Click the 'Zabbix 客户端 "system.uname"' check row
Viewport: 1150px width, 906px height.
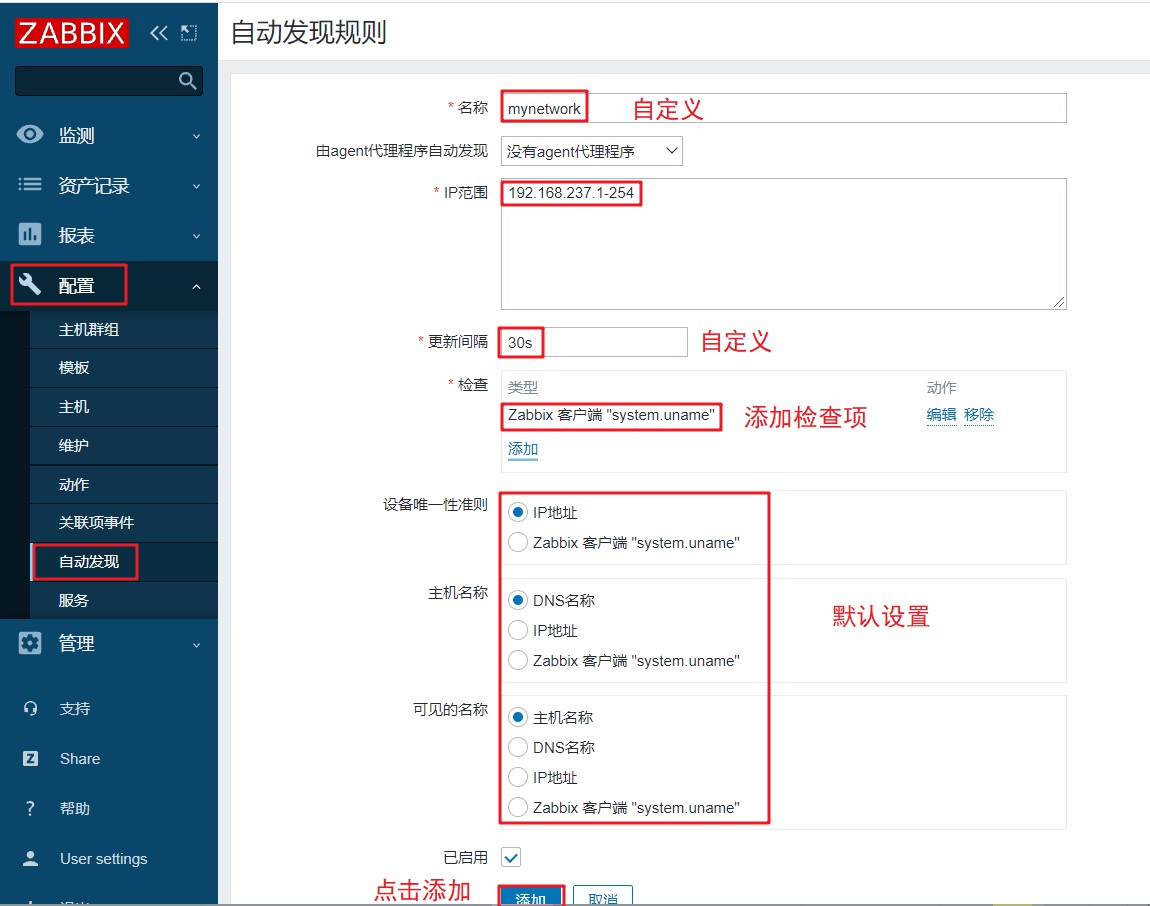pos(611,415)
